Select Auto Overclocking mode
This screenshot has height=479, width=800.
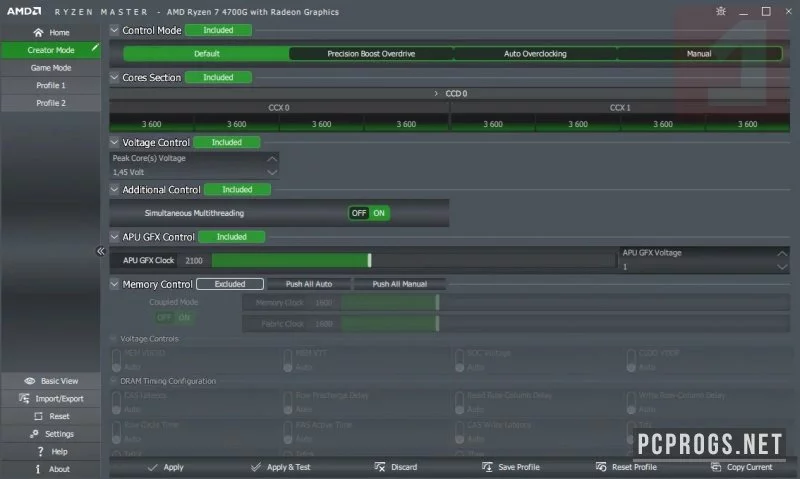535,54
